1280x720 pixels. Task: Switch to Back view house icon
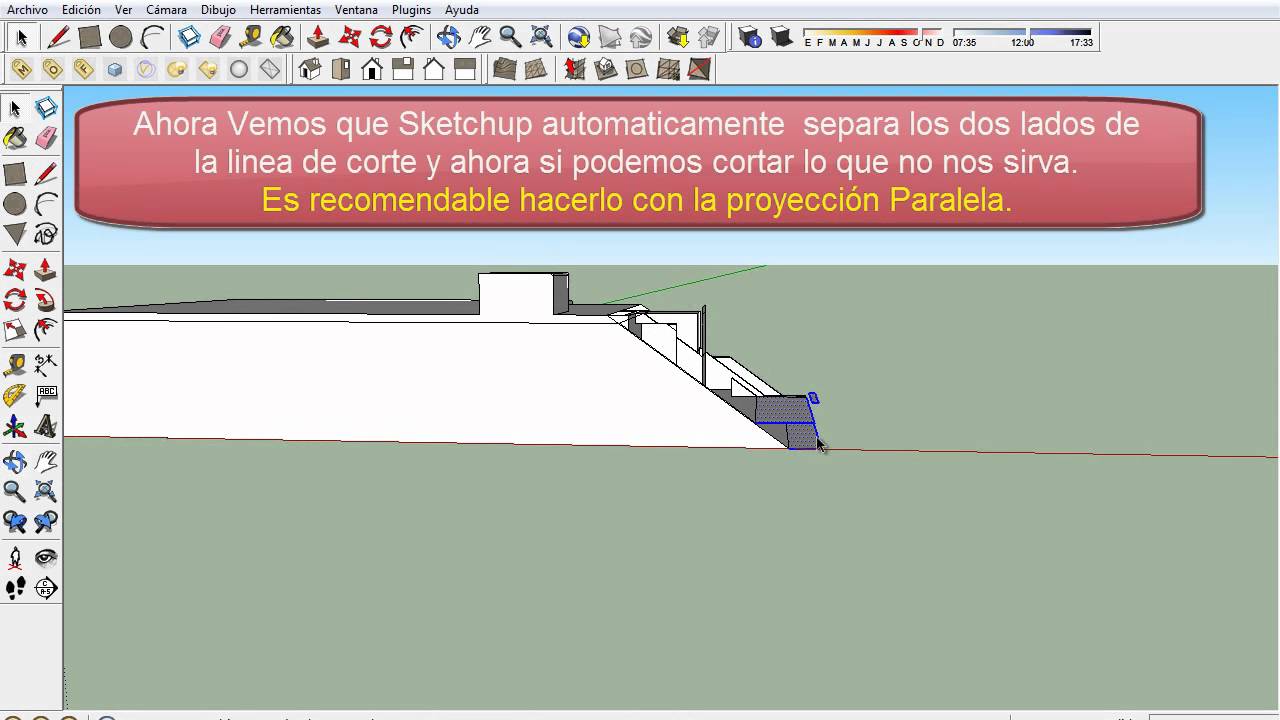click(x=434, y=69)
